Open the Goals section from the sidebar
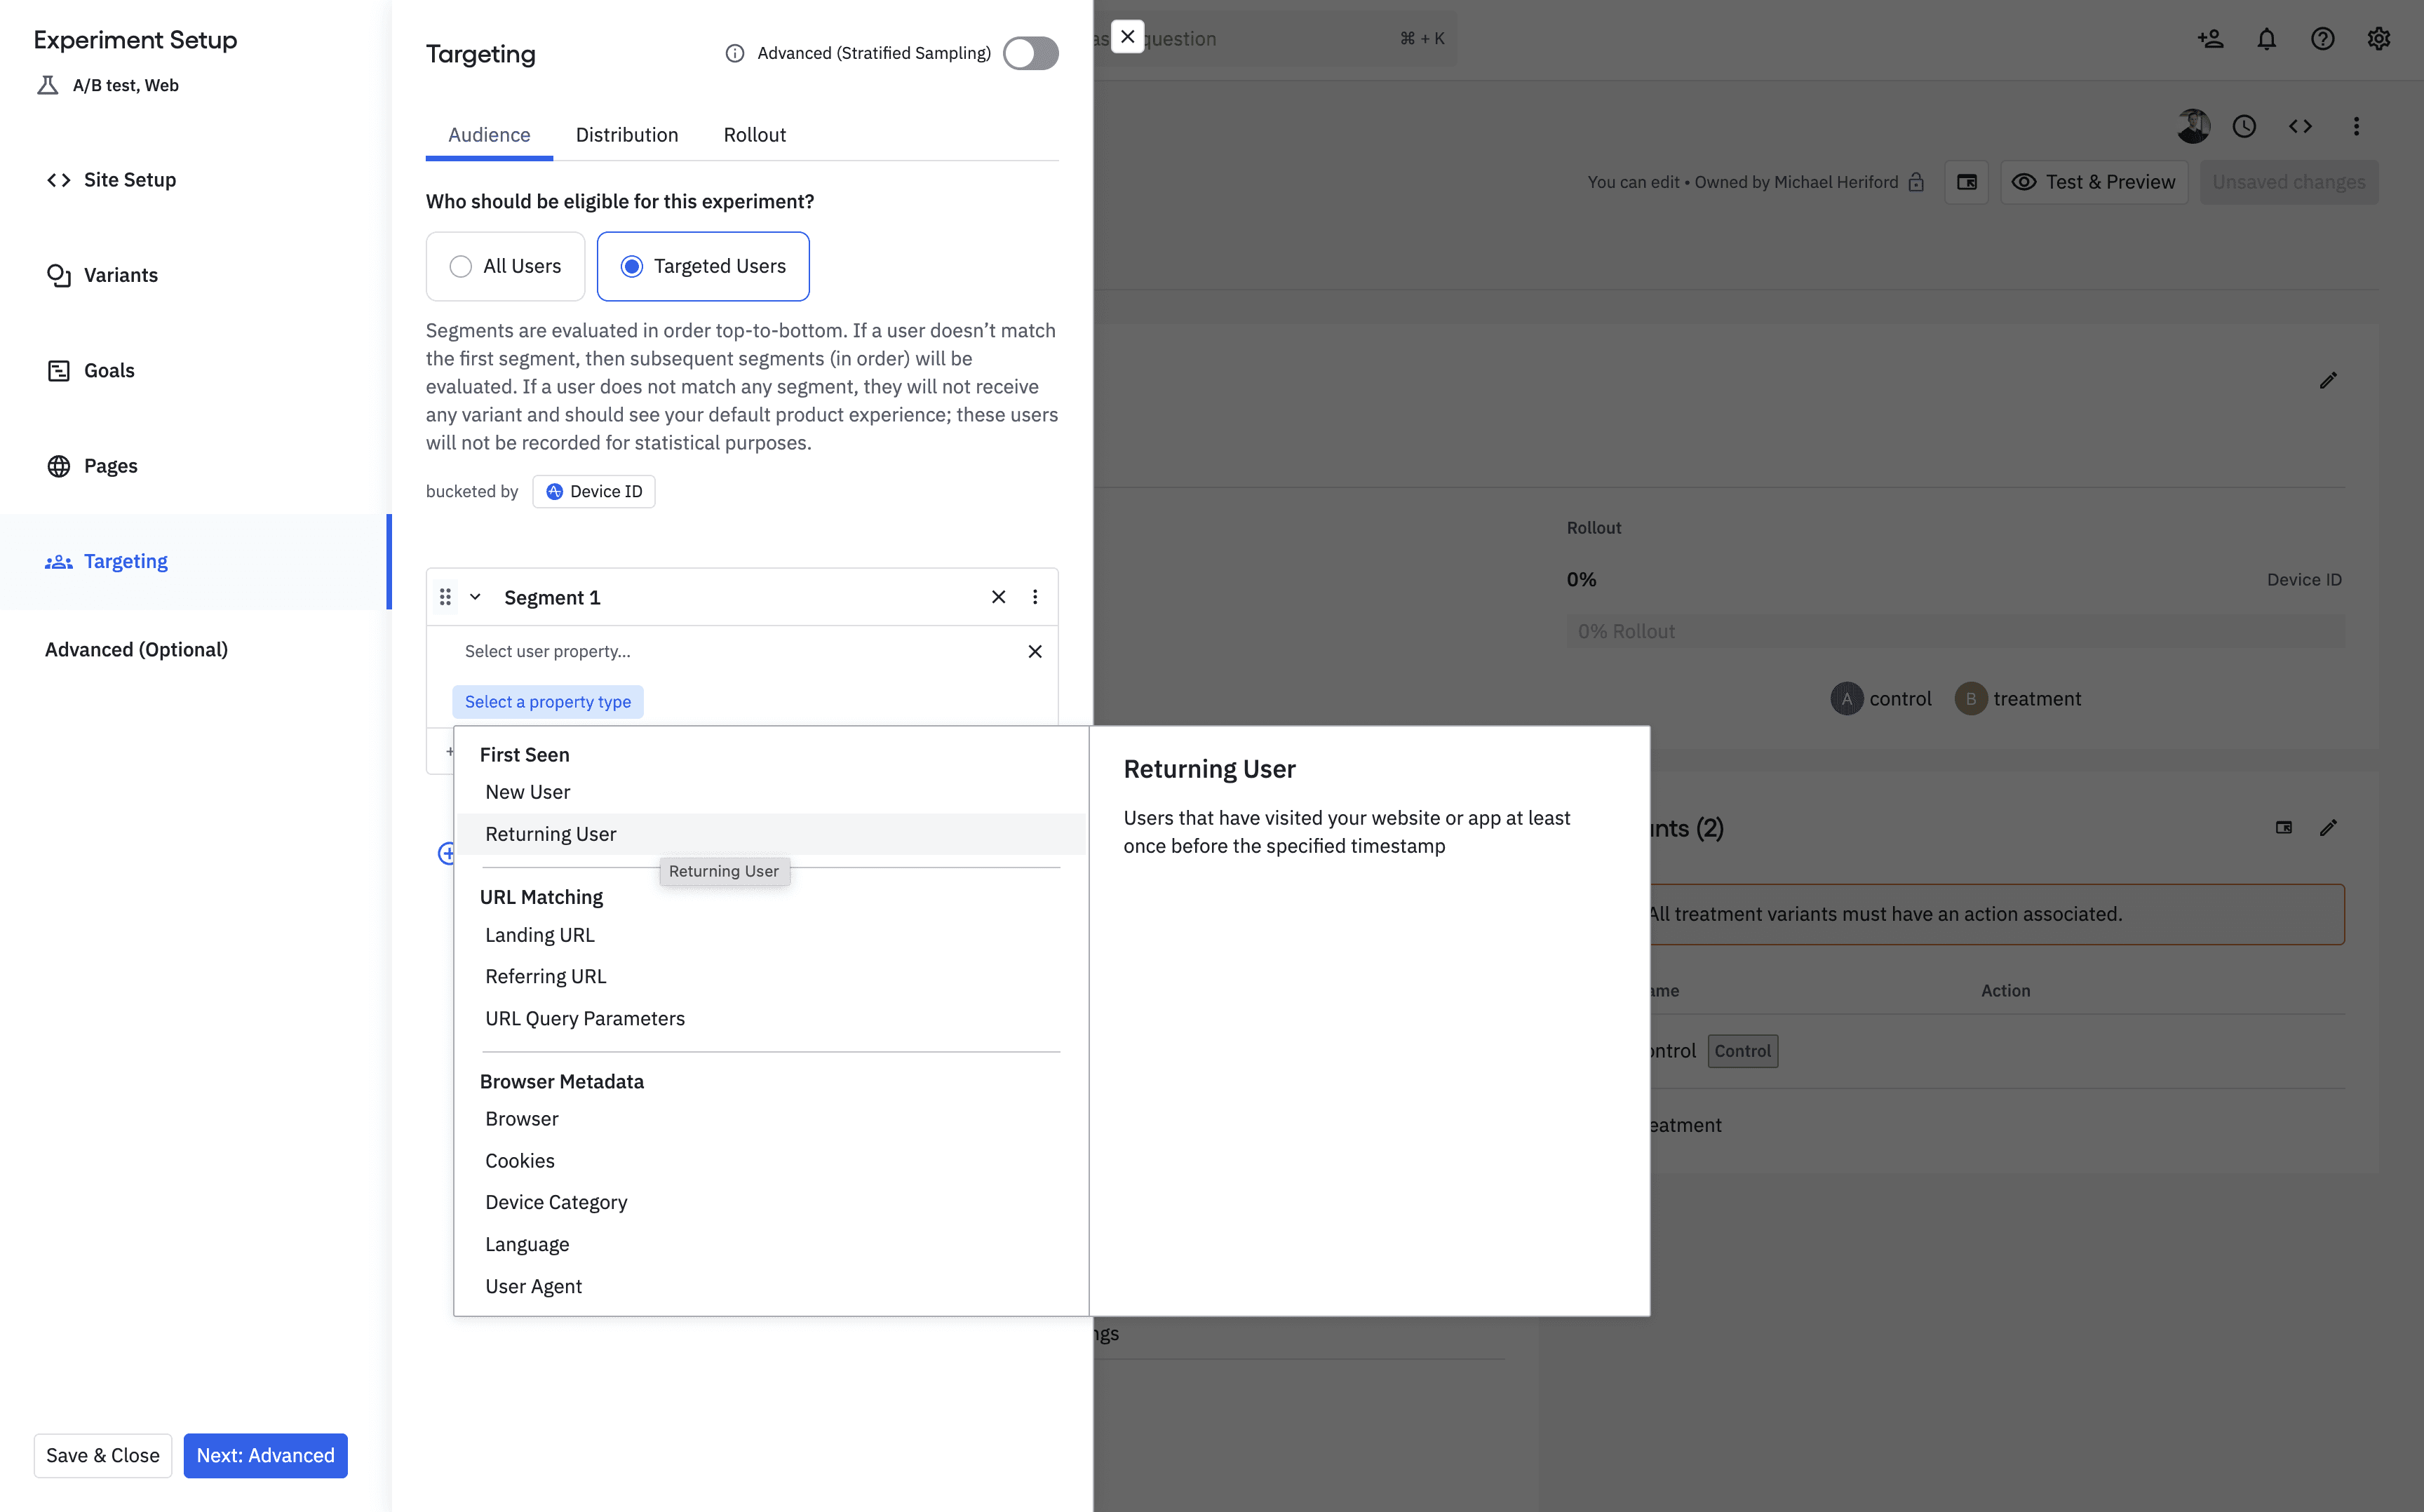 [59, 370]
